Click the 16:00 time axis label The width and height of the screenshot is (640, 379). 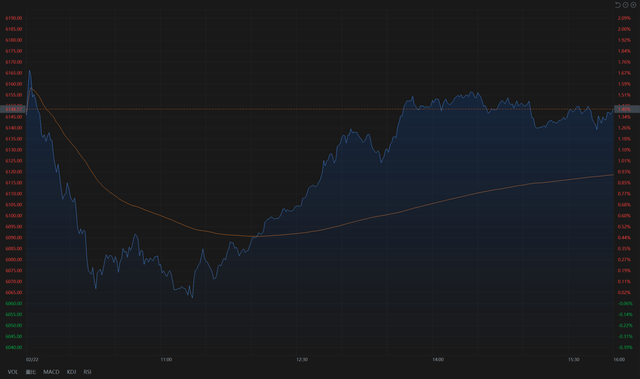[x=619, y=359]
